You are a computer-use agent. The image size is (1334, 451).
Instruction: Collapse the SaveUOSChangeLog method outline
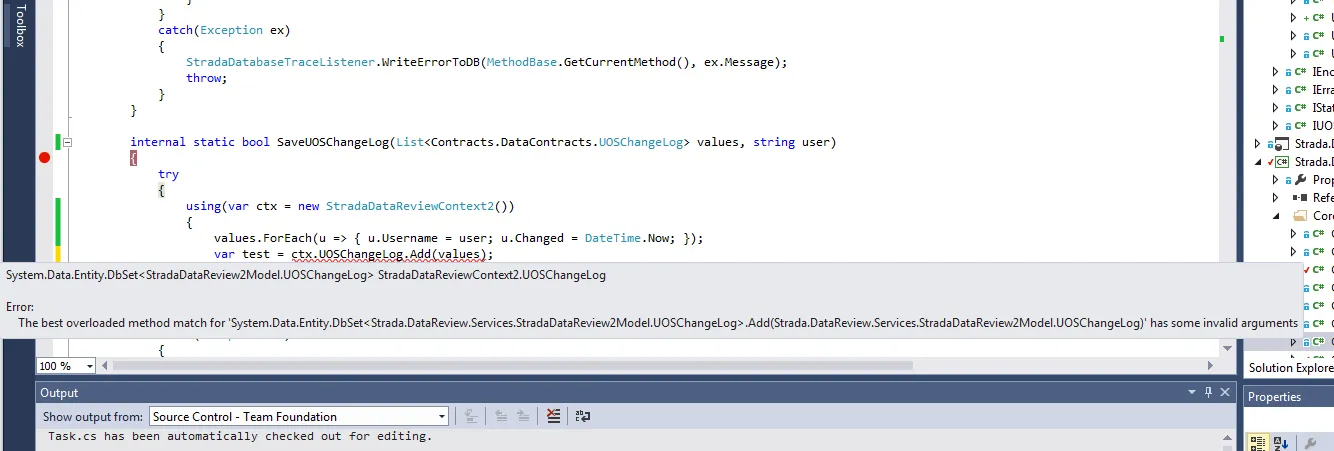68,143
